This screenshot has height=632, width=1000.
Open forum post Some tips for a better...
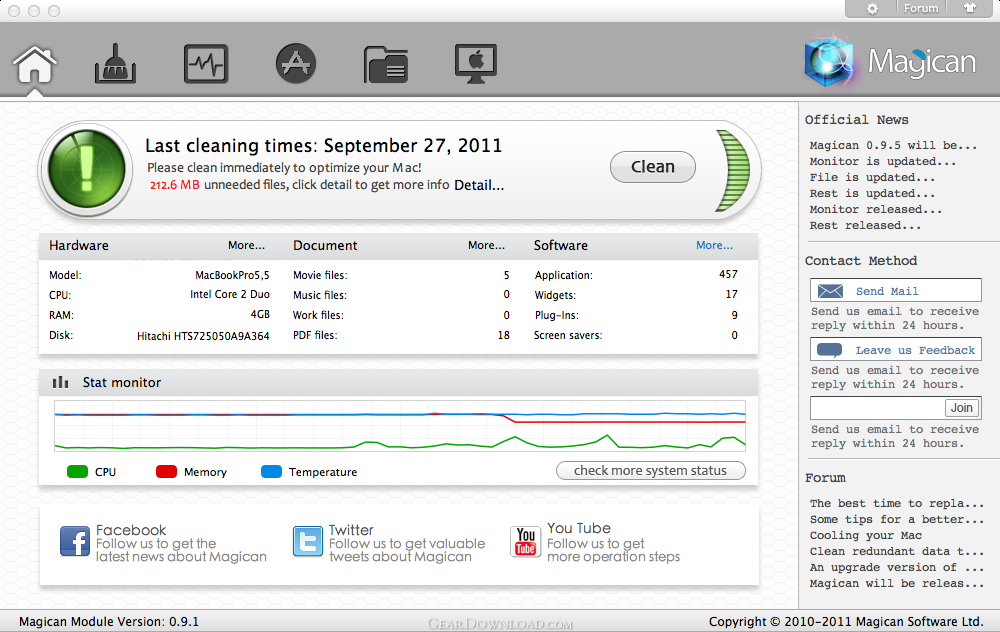[897, 519]
